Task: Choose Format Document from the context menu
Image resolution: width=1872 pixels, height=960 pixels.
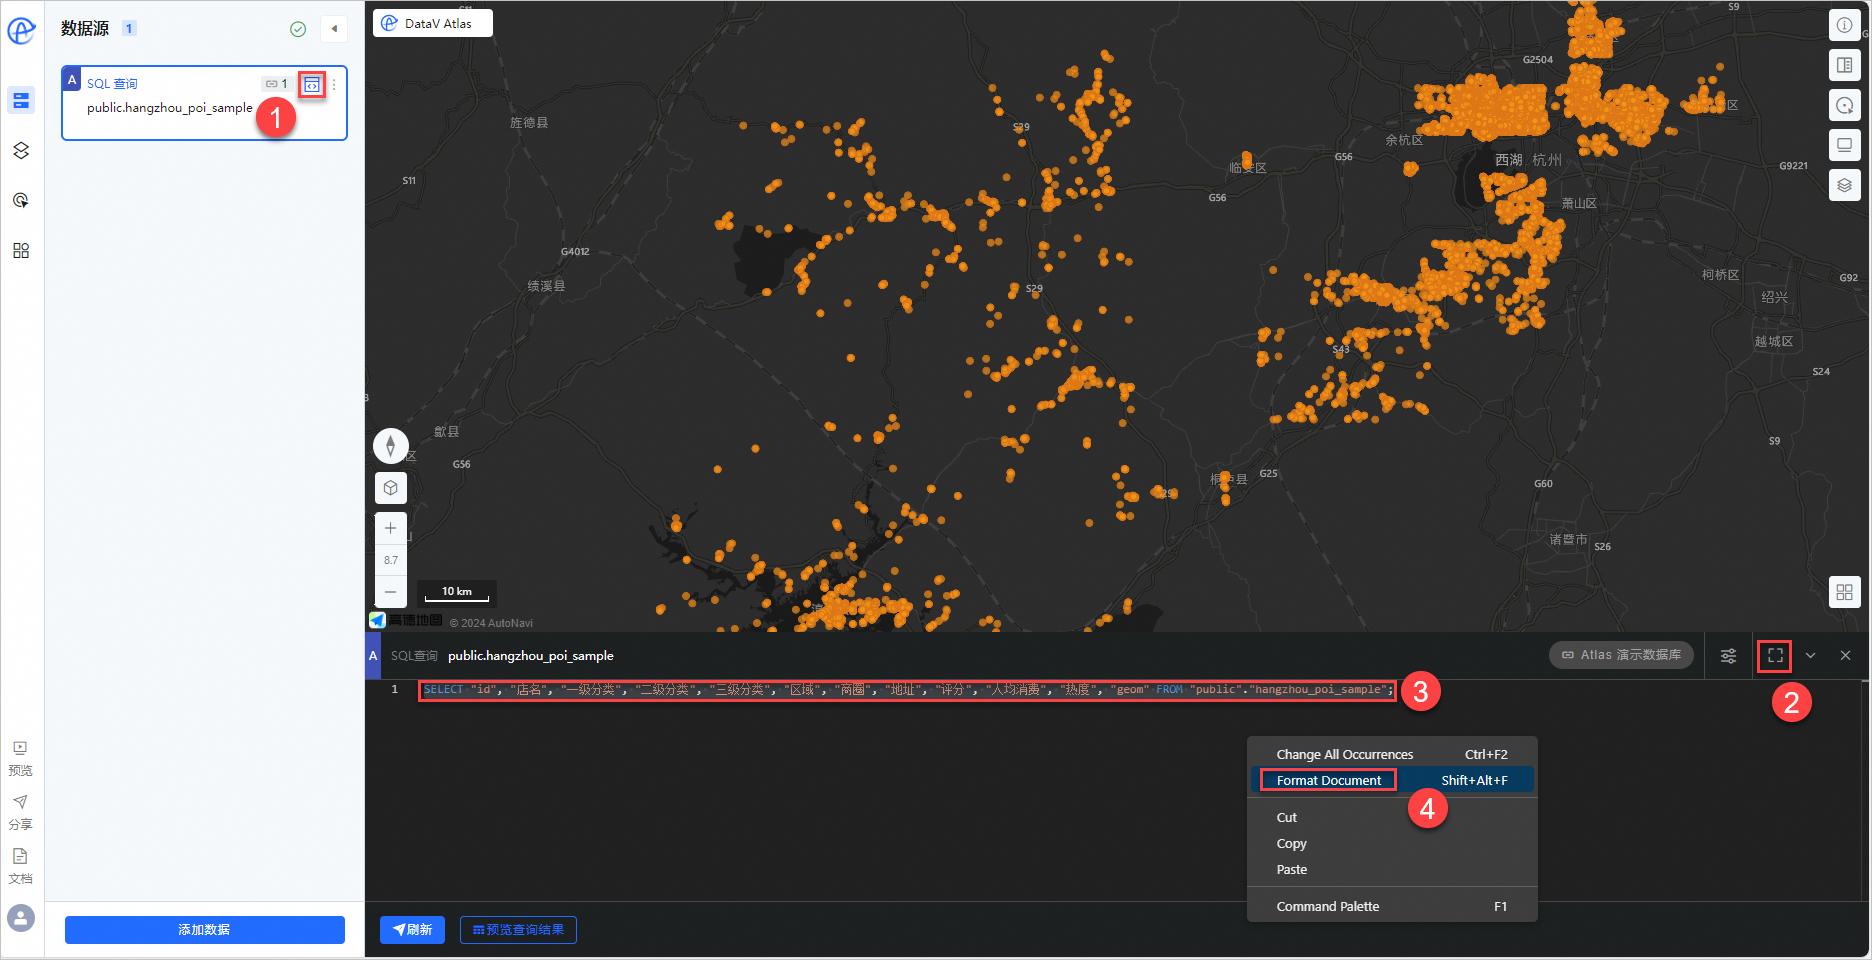Action: pyautogui.click(x=1392, y=781)
